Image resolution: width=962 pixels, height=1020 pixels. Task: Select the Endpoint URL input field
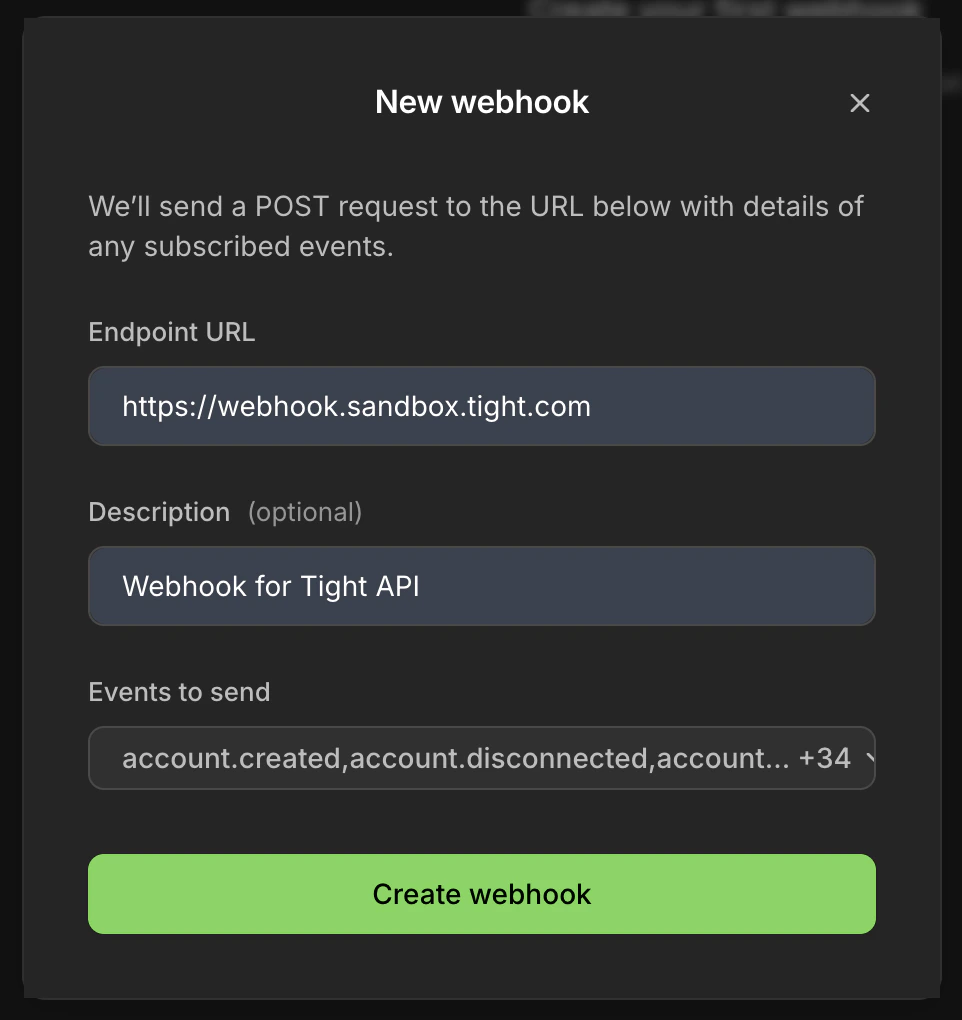pos(482,406)
